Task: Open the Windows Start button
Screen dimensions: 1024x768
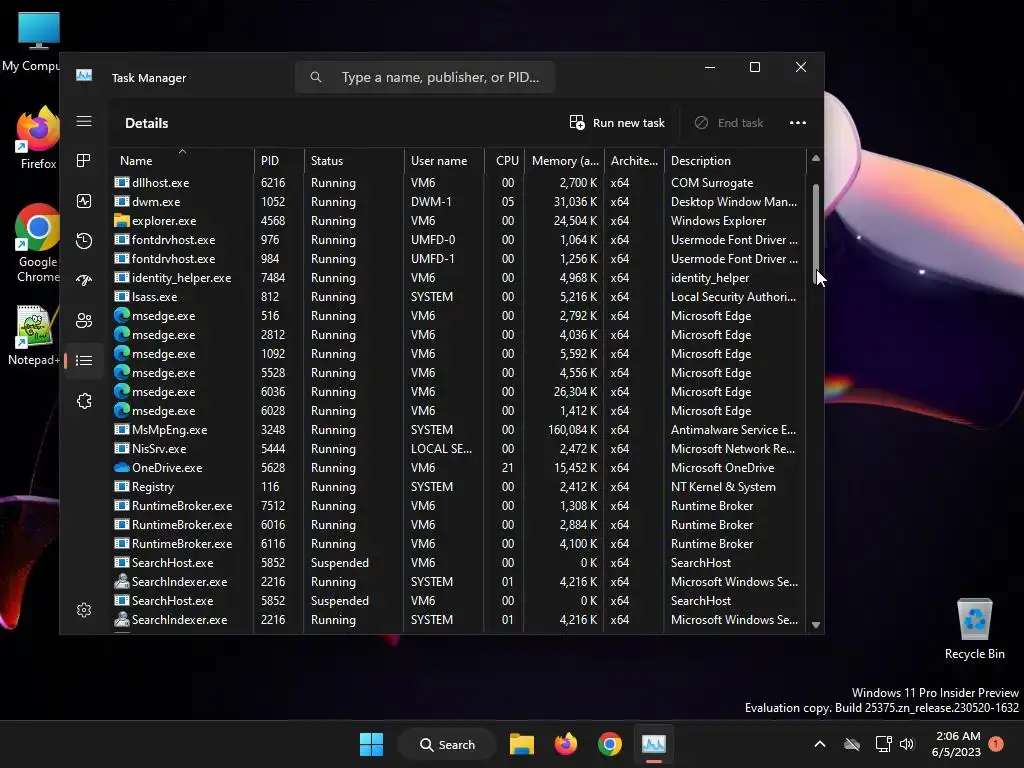Action: [371, 744]
